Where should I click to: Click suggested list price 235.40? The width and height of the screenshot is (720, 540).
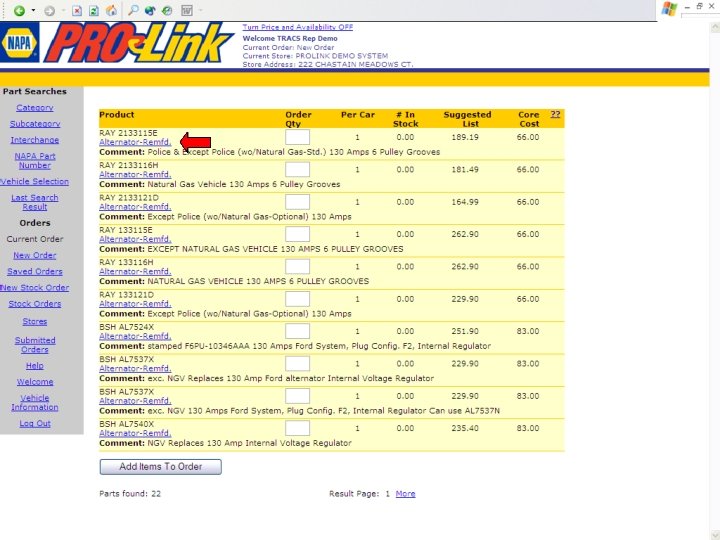465,428
